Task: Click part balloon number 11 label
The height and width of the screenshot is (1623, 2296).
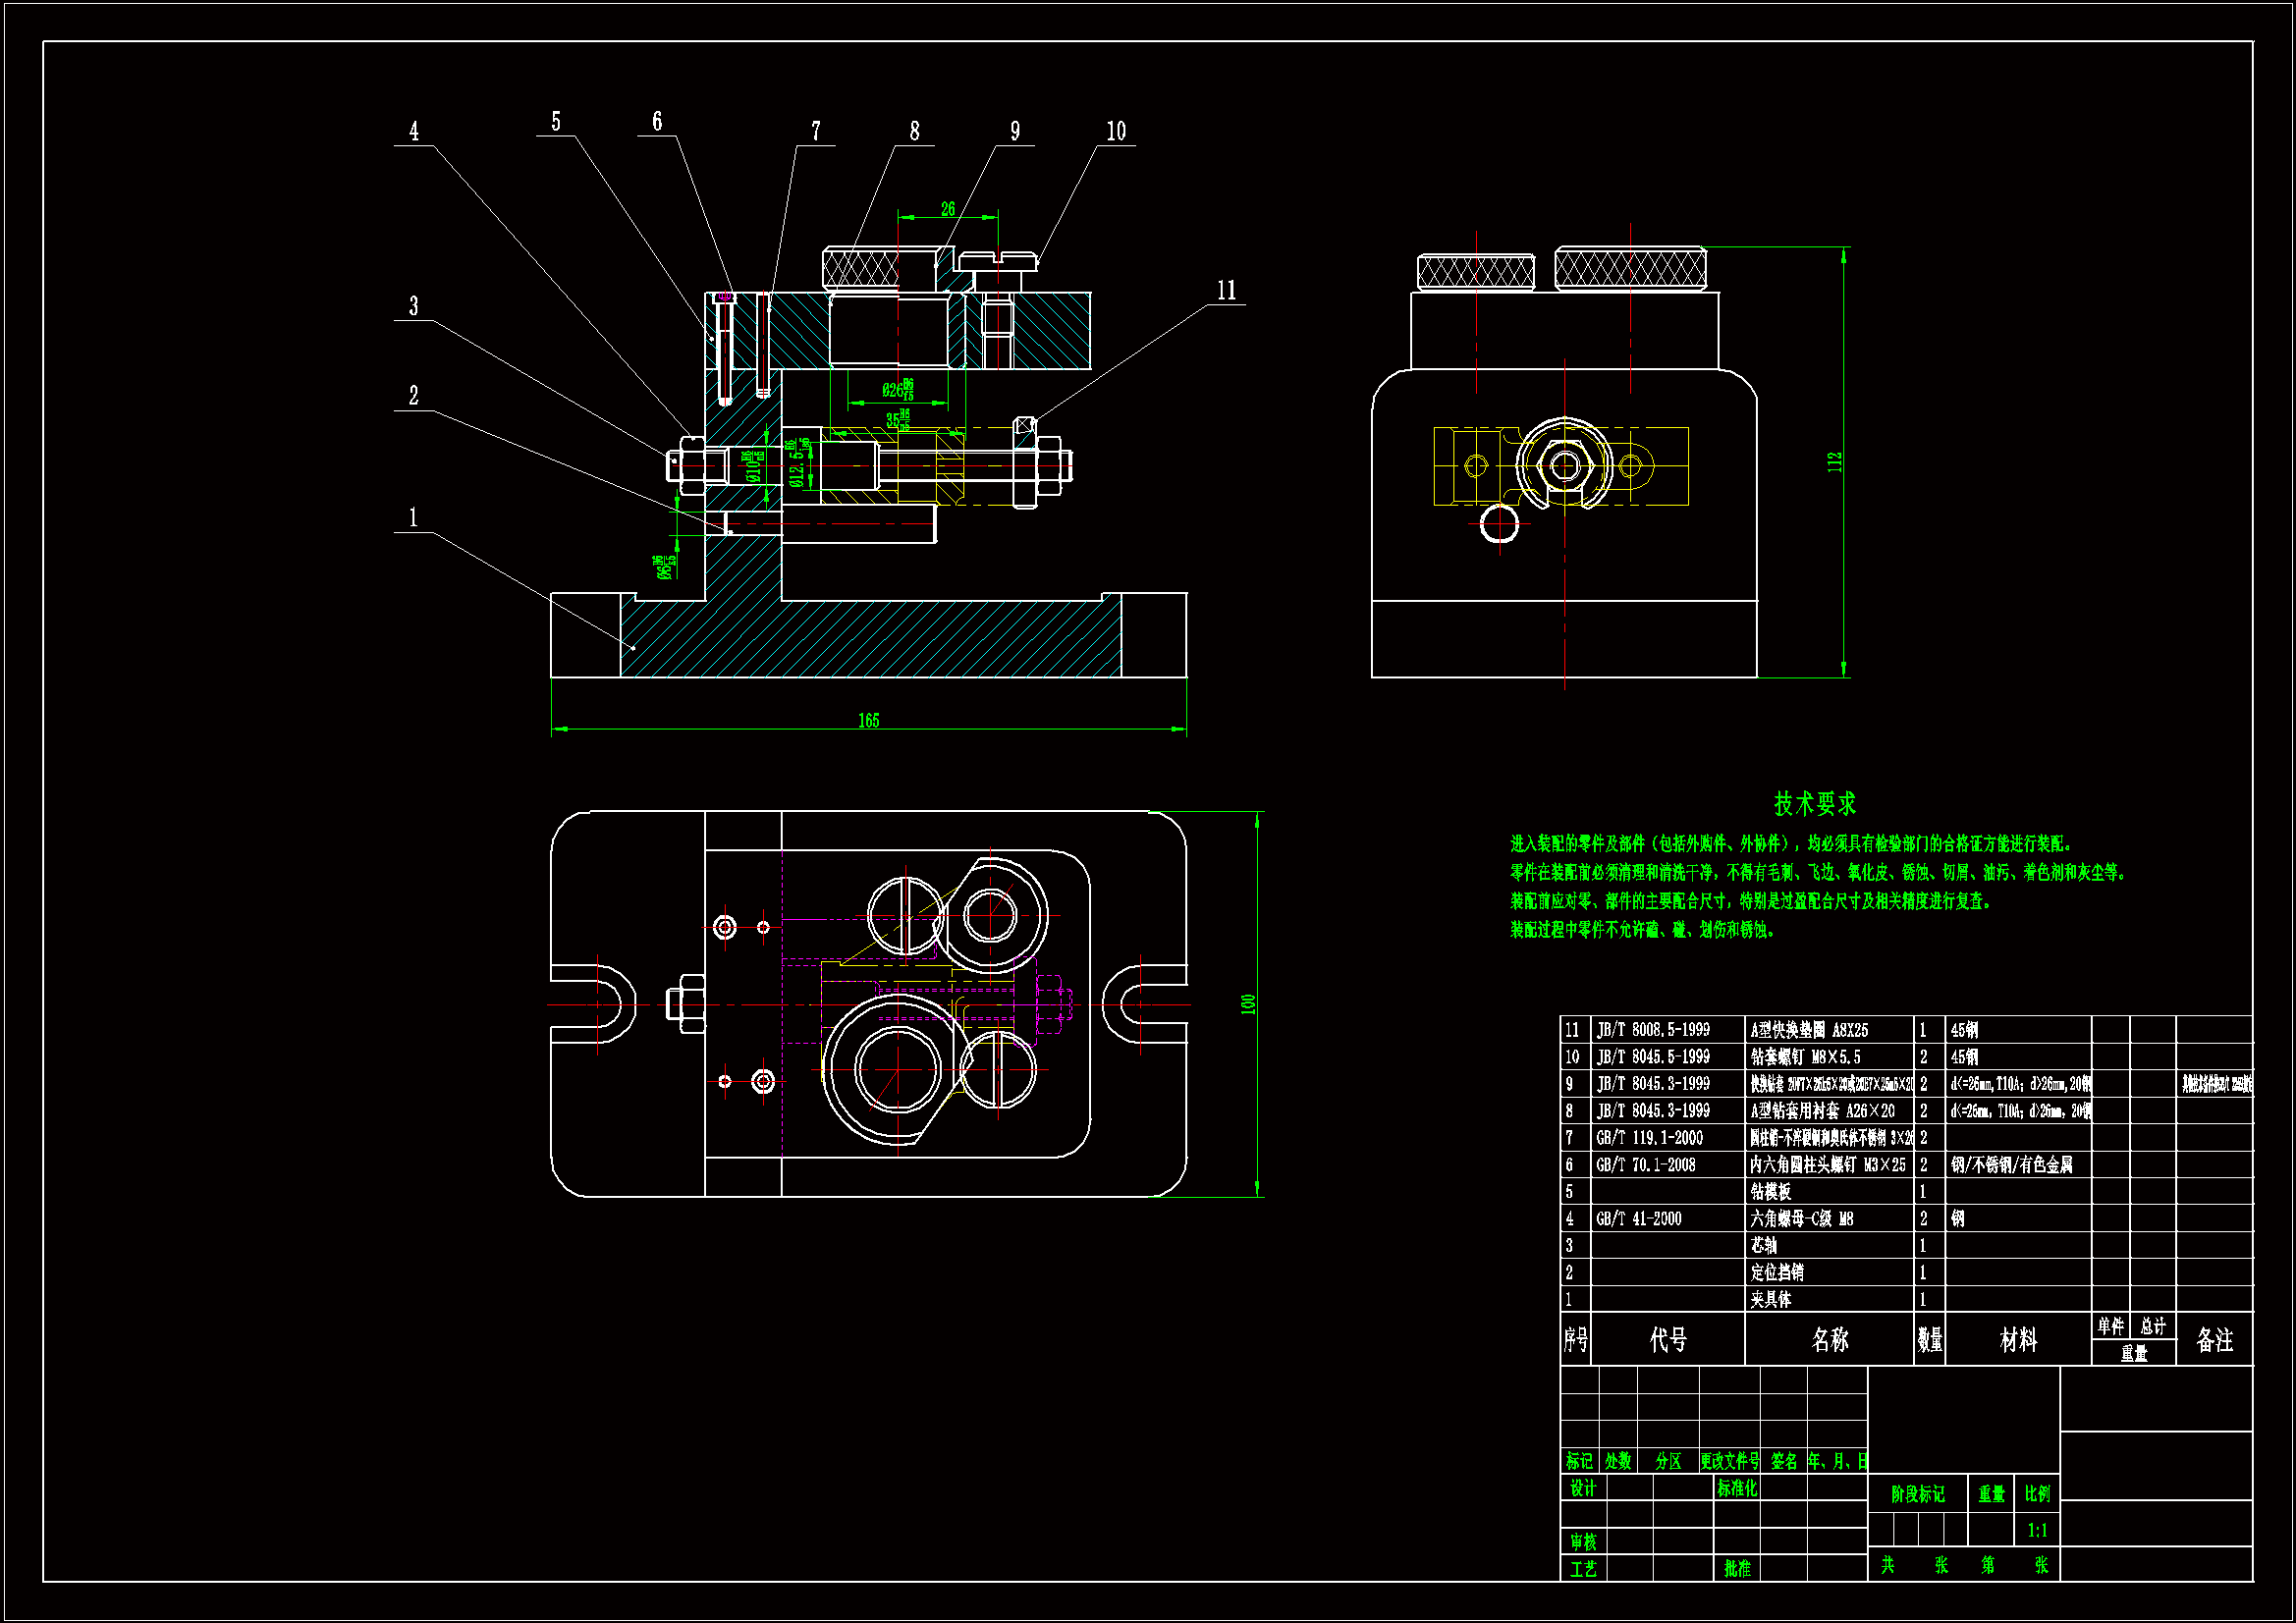Action: pos(1226,290)
